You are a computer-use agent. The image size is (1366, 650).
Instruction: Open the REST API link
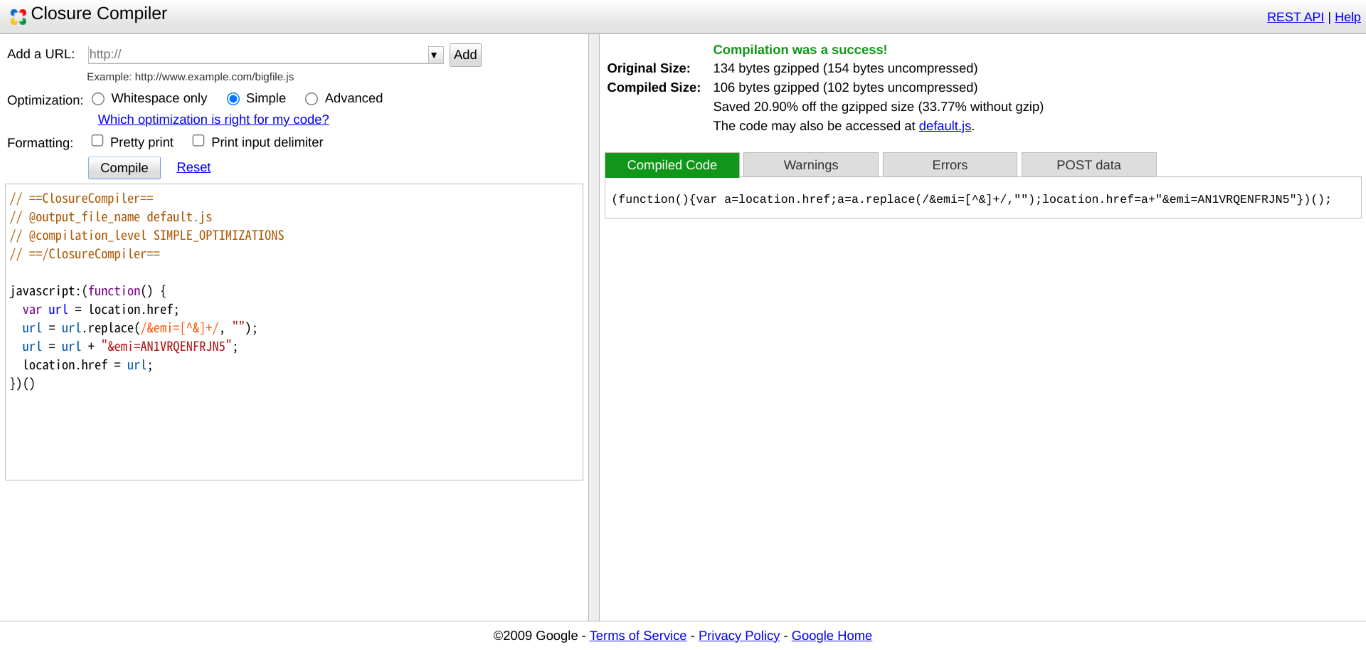1295,17
